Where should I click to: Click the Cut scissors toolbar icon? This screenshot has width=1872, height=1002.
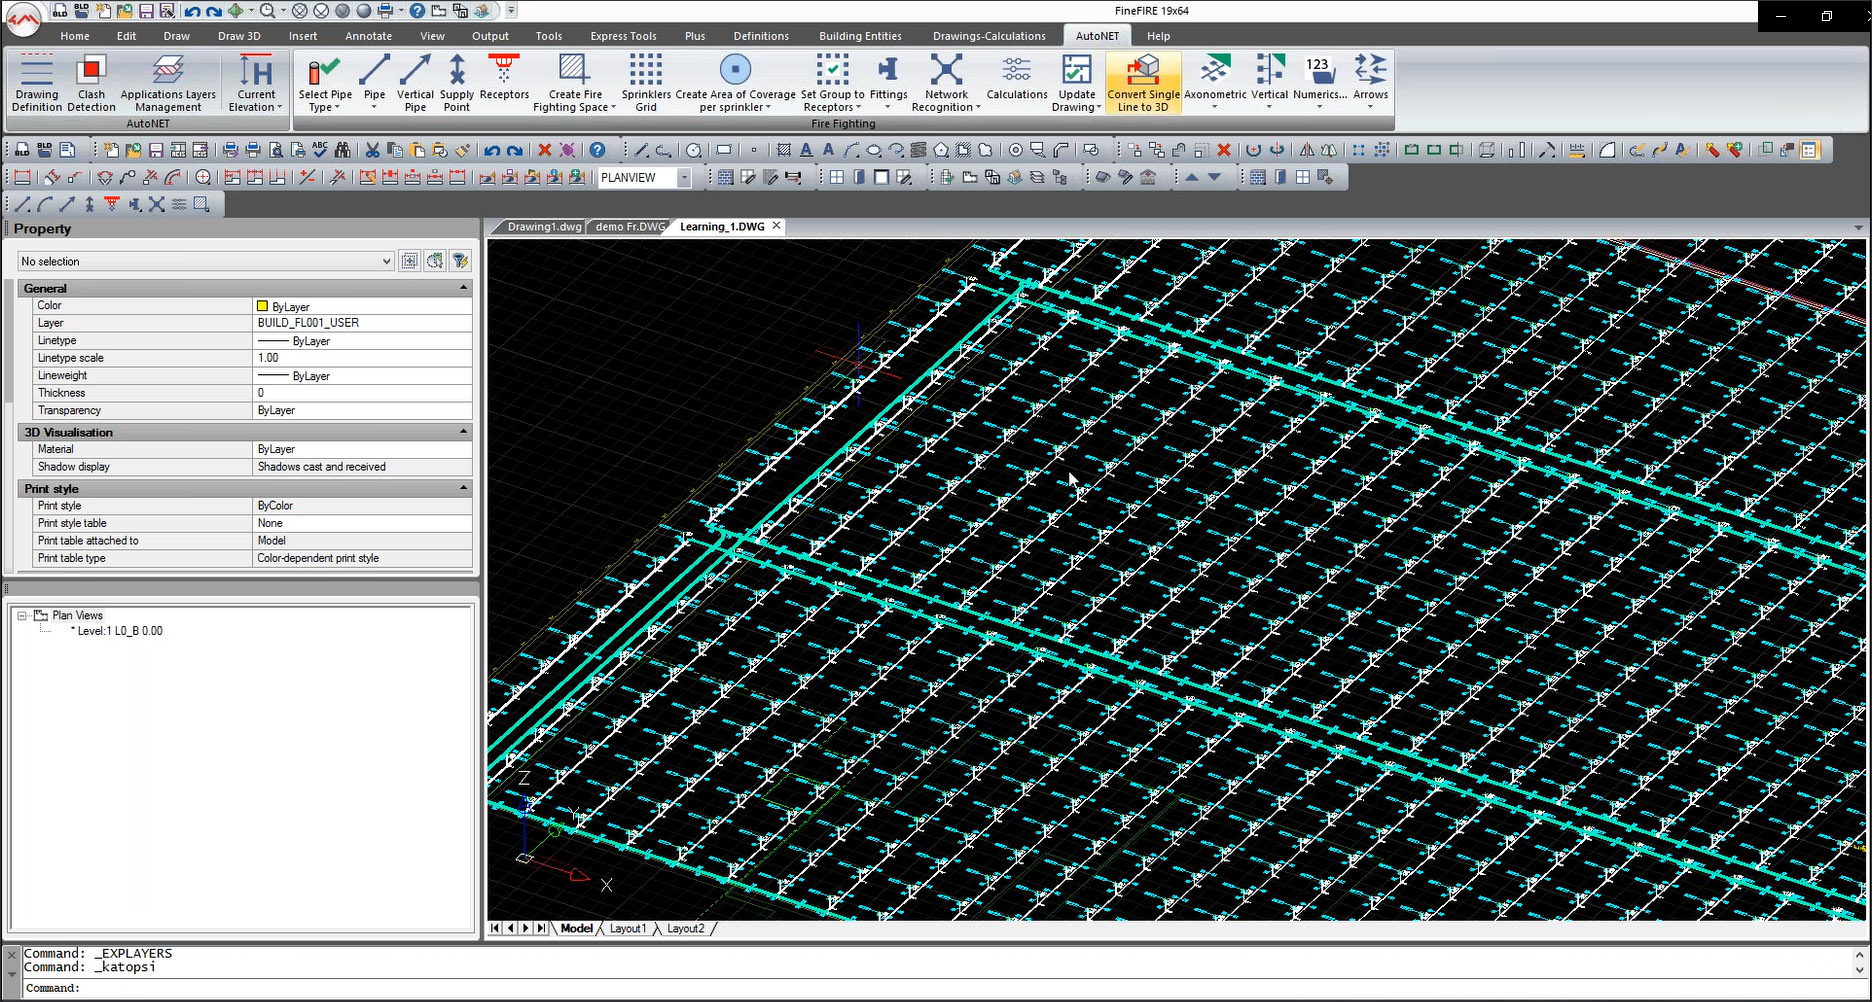click(372, 150)
